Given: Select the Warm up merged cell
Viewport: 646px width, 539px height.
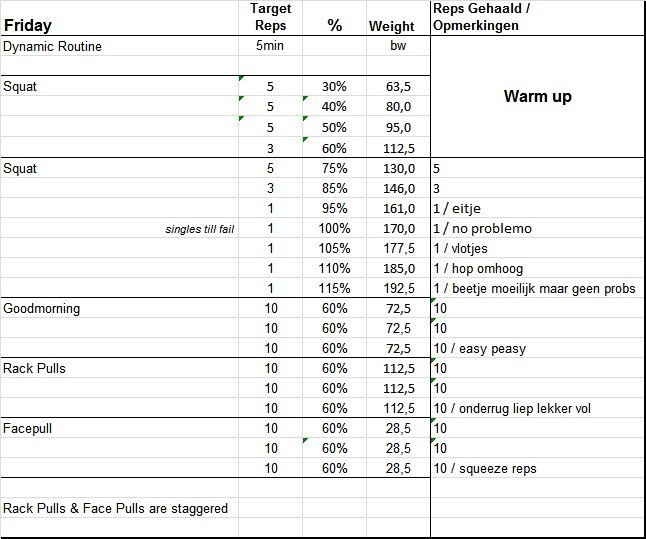Looking at the screenshot, I should click(537, 99).
